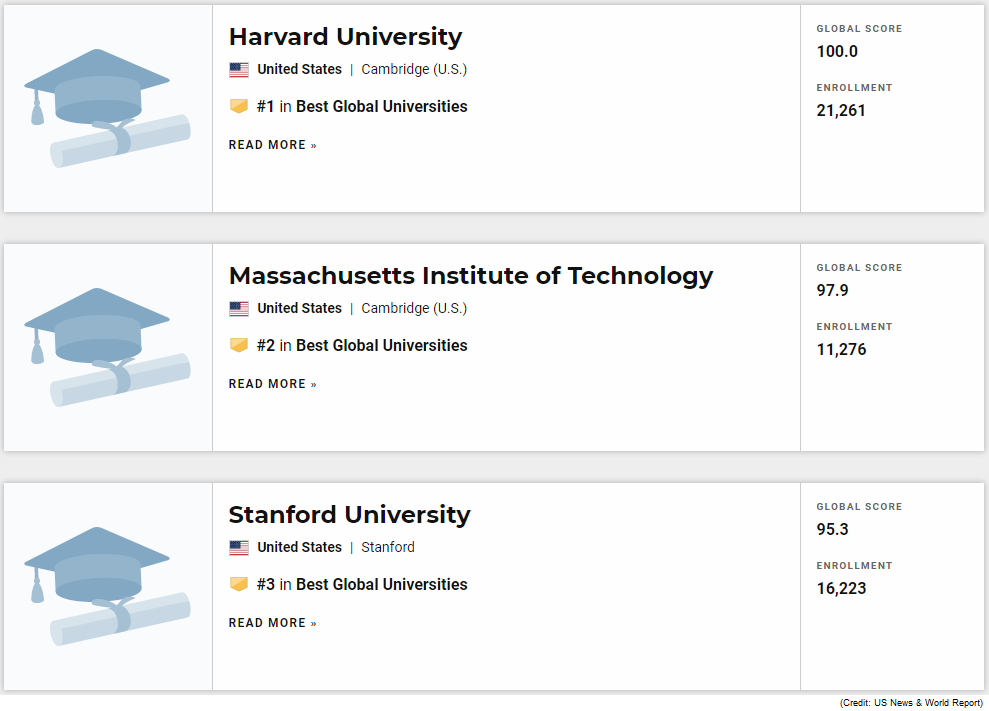
Task: Click Read More under MIT
Action: click(x=272, y=384)
